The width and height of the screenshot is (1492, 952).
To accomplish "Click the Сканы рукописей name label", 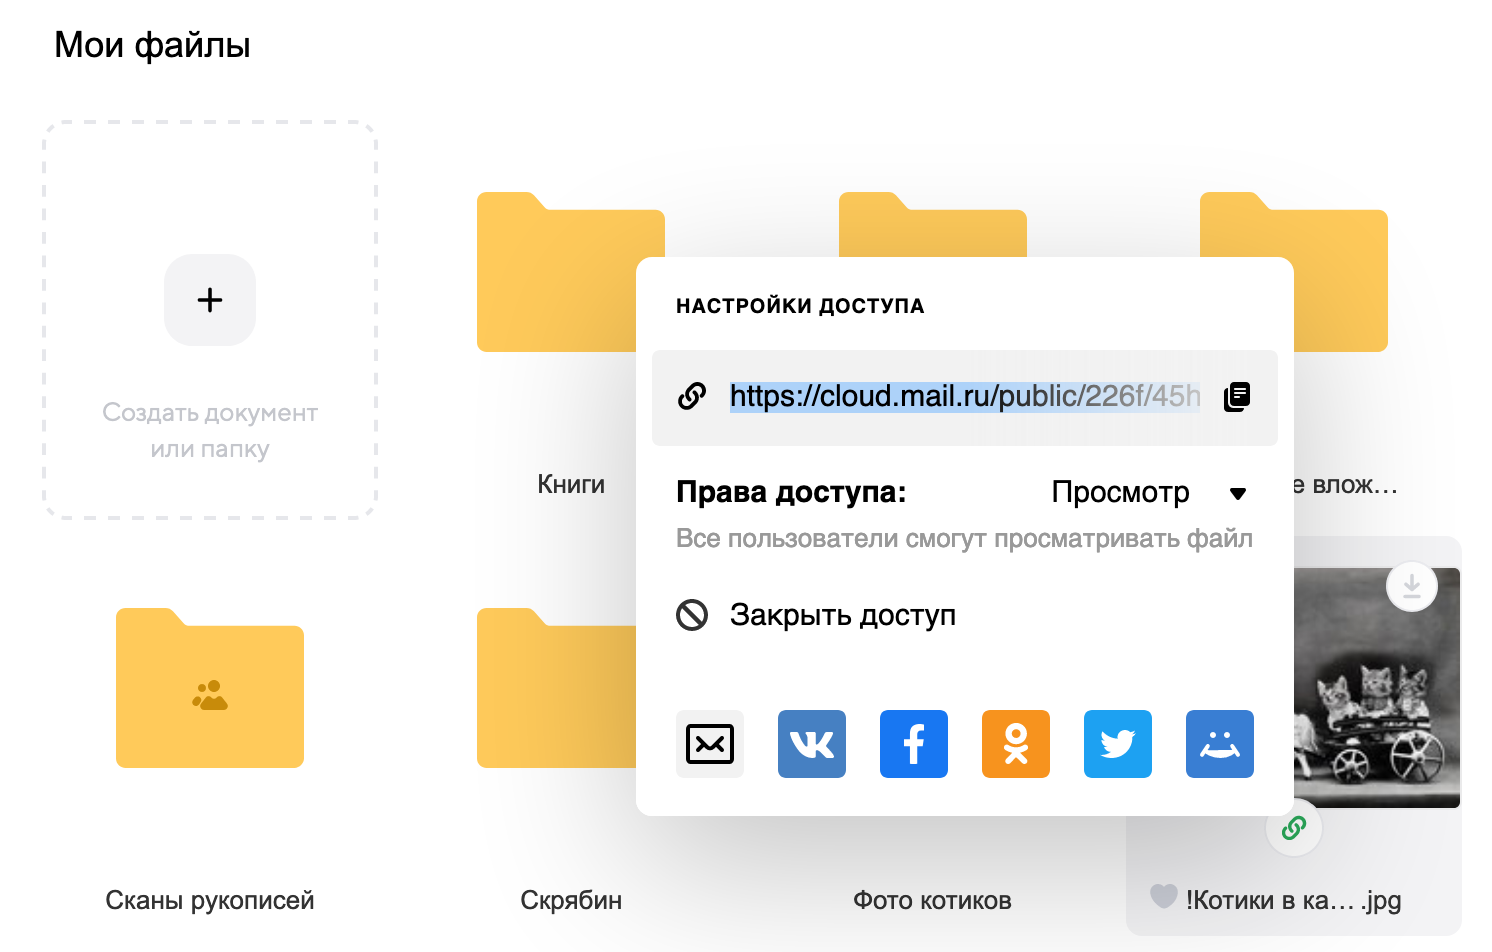I will [x=210, y=900].
